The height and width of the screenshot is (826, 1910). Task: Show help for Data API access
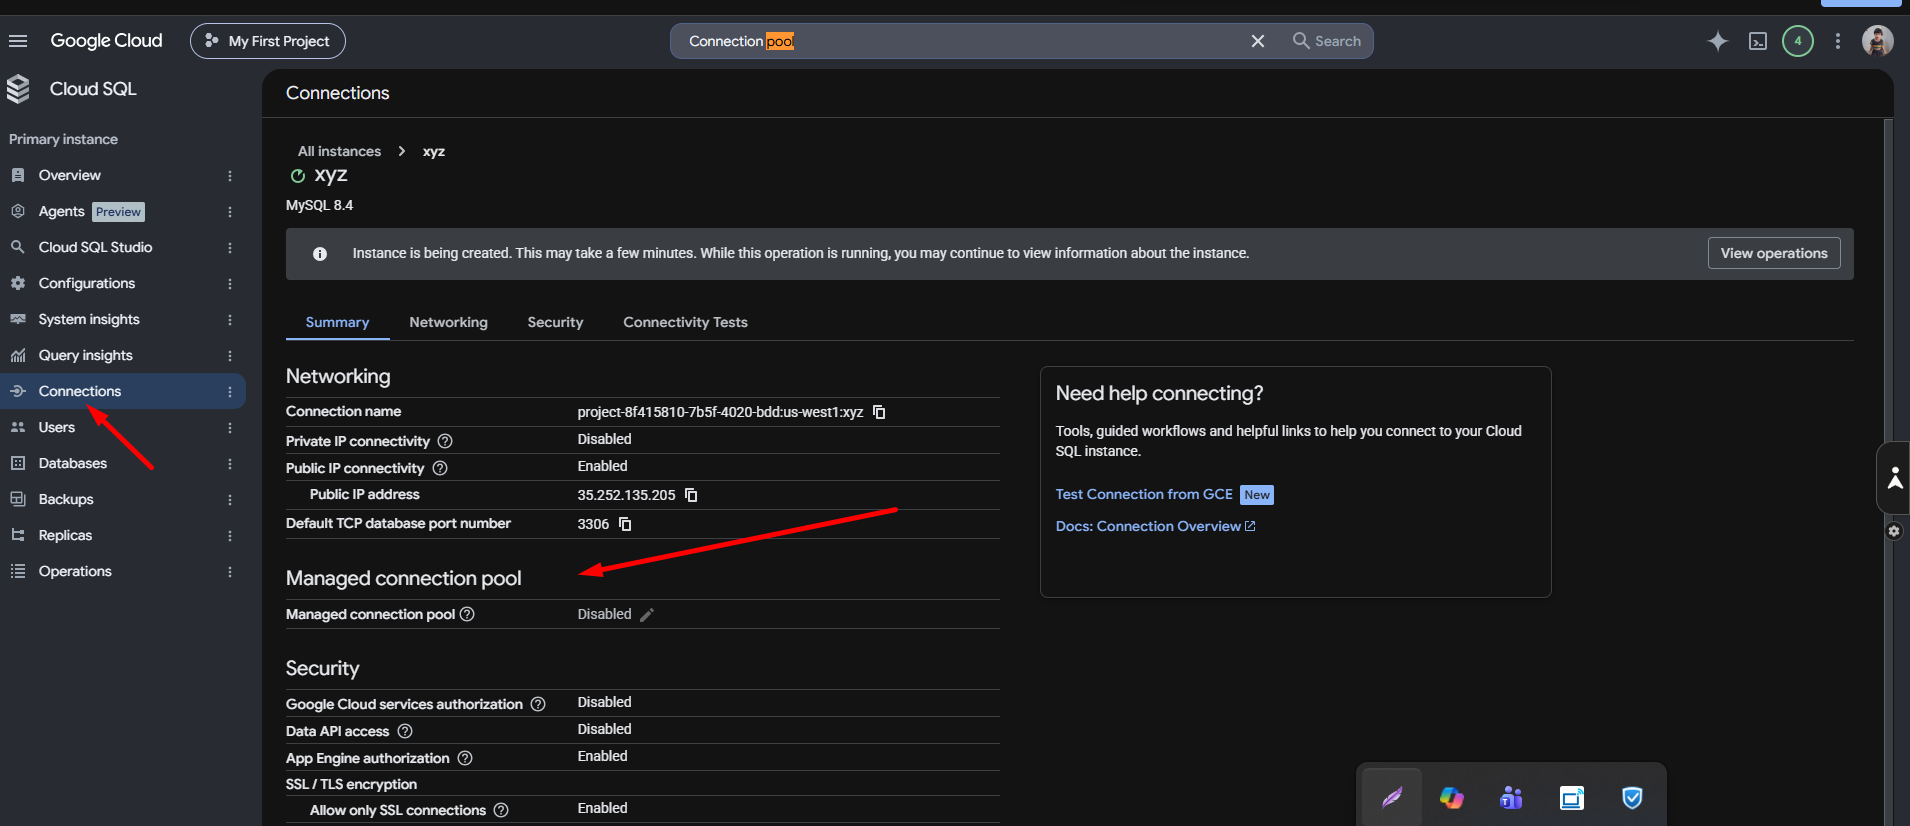coord(405,731)
